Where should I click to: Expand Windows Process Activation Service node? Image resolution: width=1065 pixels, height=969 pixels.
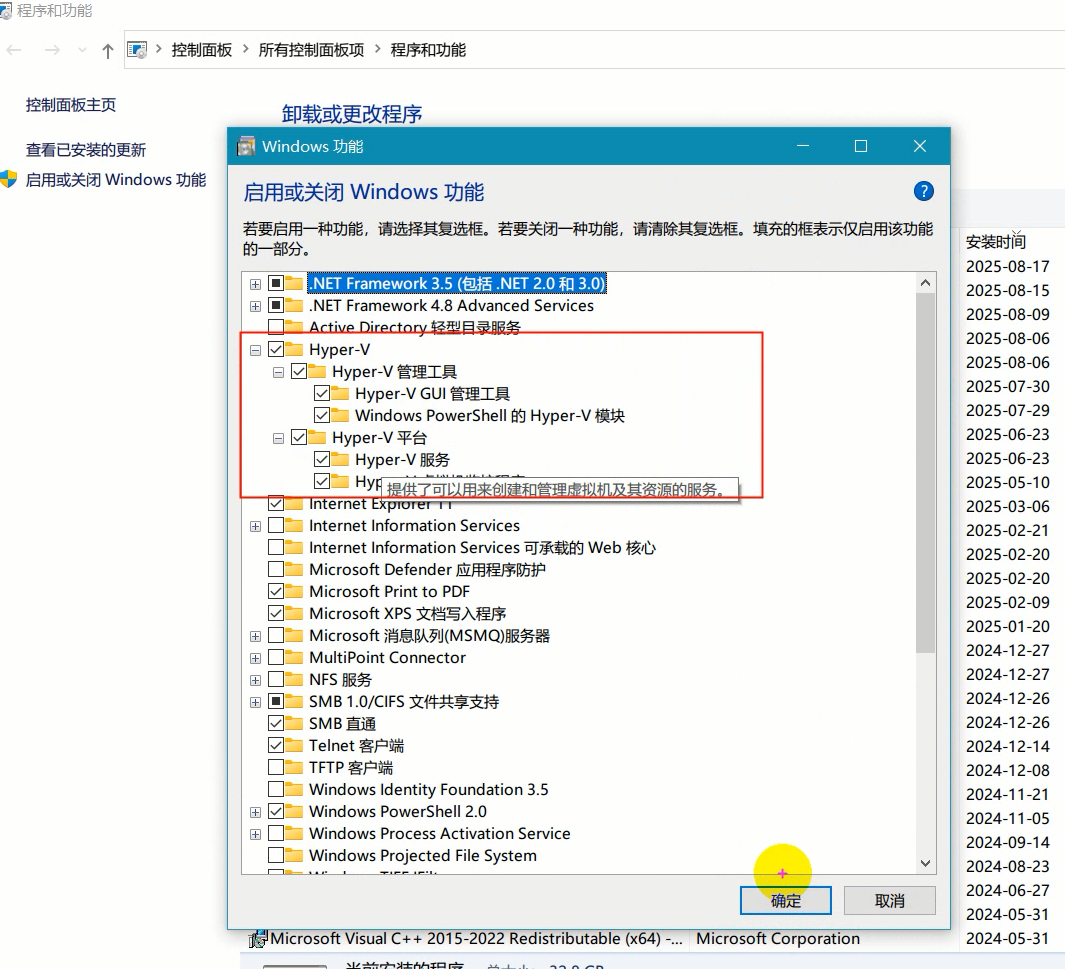(x=255, y=834)
